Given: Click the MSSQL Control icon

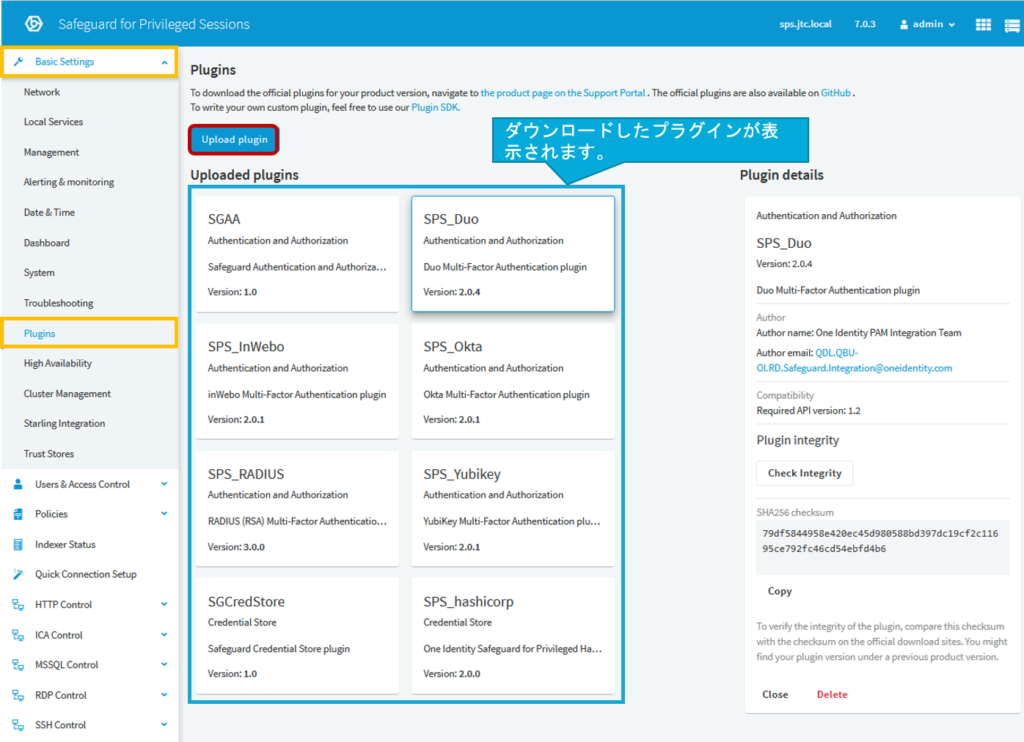Looking at the screenshot, I should tap(18, 665).
